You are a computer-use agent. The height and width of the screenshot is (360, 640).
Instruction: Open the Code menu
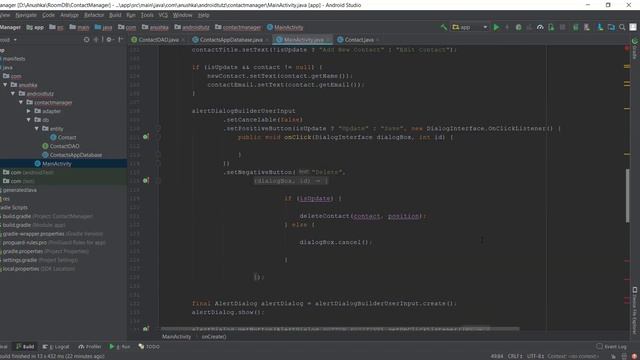coord(48,15)
